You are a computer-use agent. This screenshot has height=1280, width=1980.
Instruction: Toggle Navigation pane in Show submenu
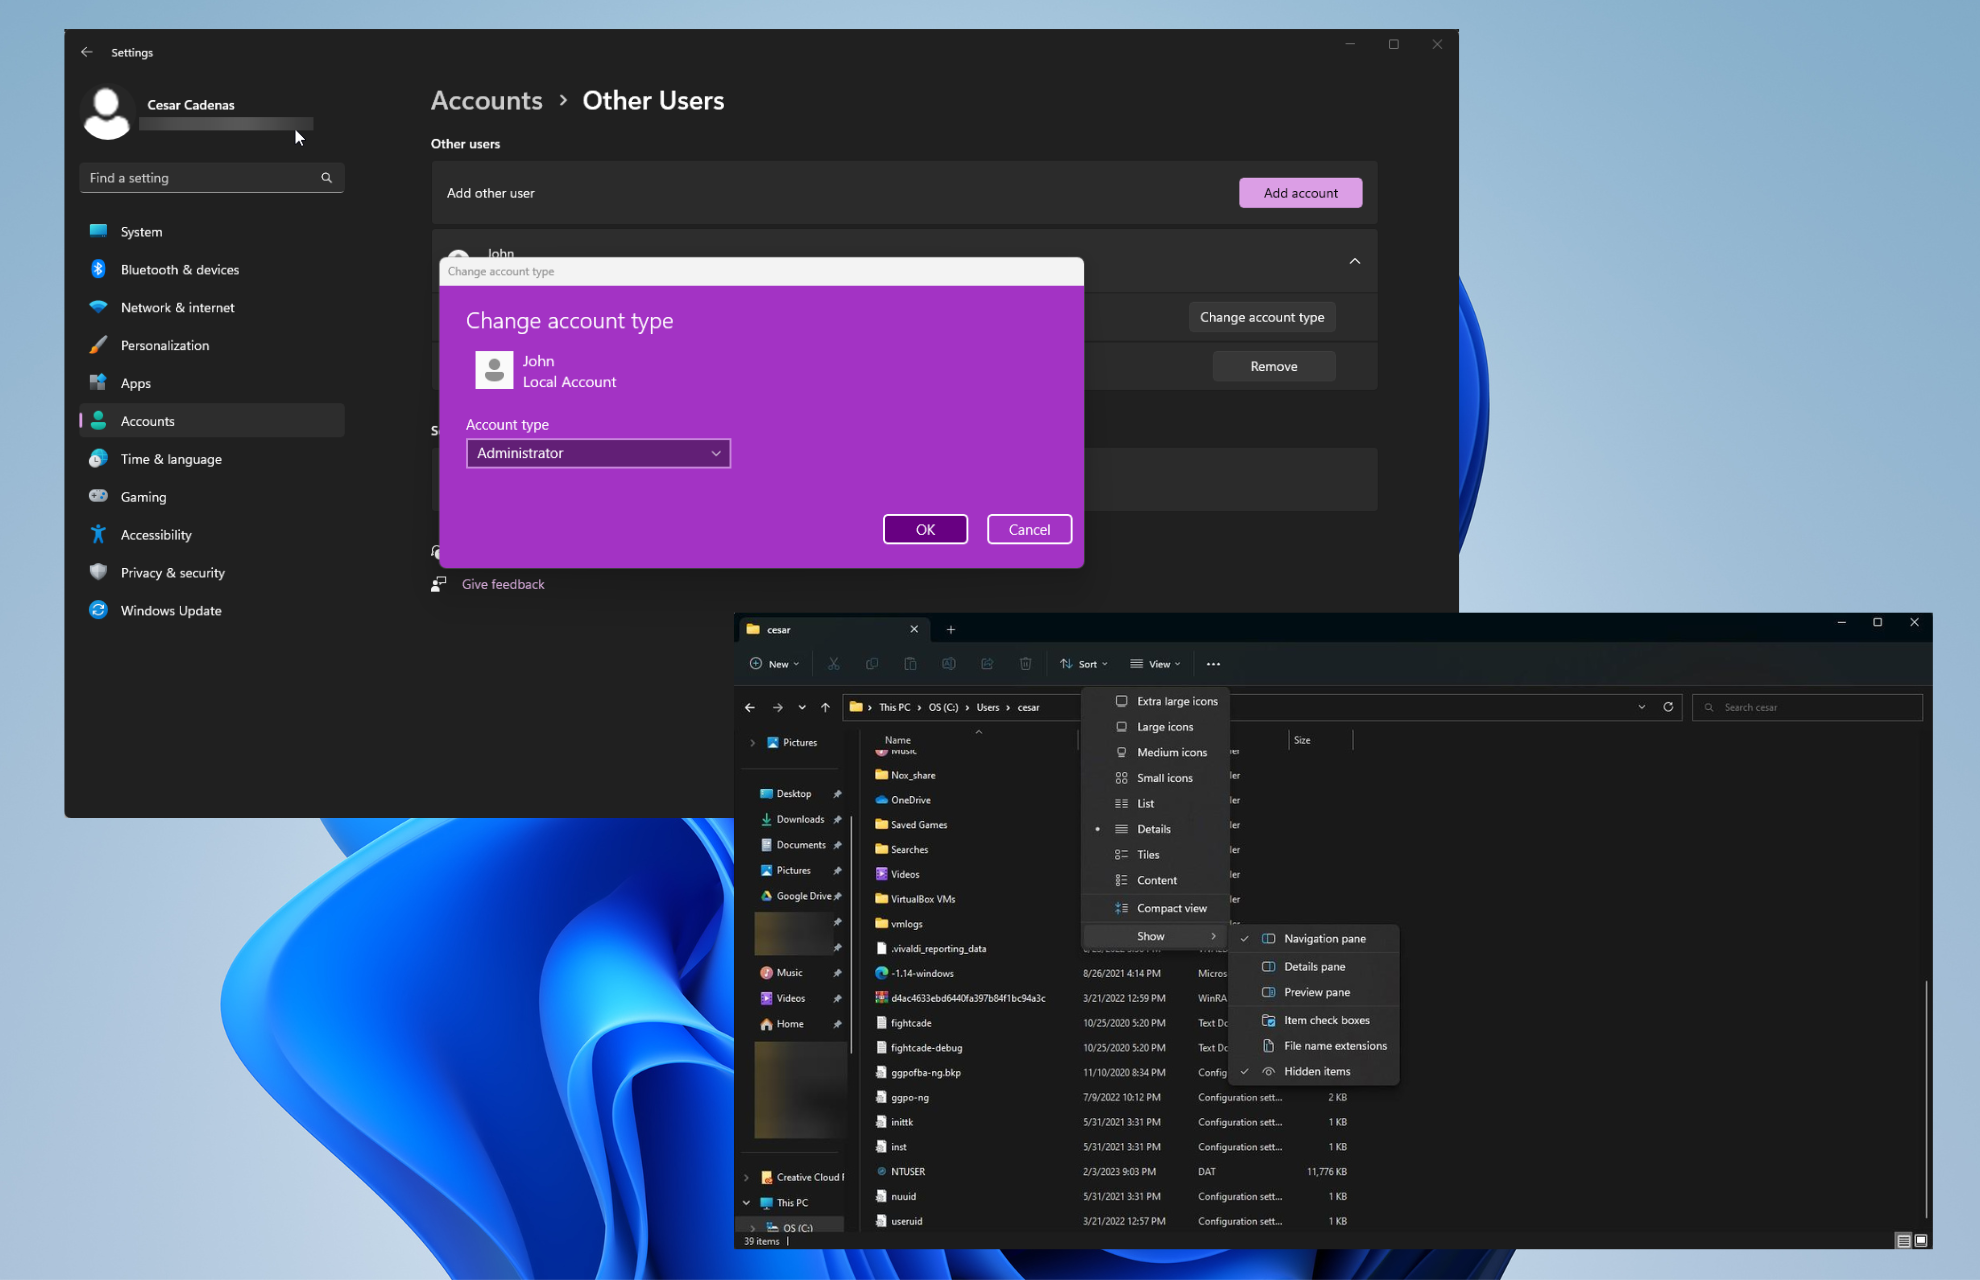(x=1314, y=939)
